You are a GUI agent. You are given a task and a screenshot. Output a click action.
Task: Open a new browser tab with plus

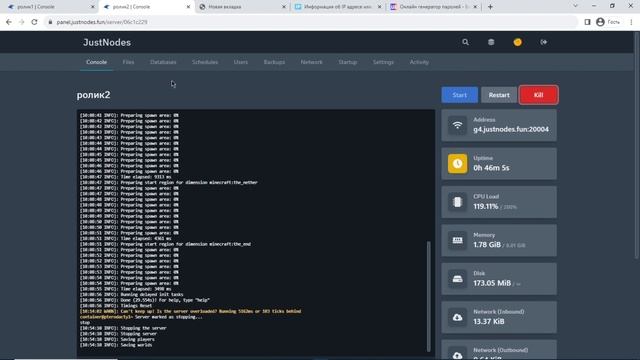490,7
